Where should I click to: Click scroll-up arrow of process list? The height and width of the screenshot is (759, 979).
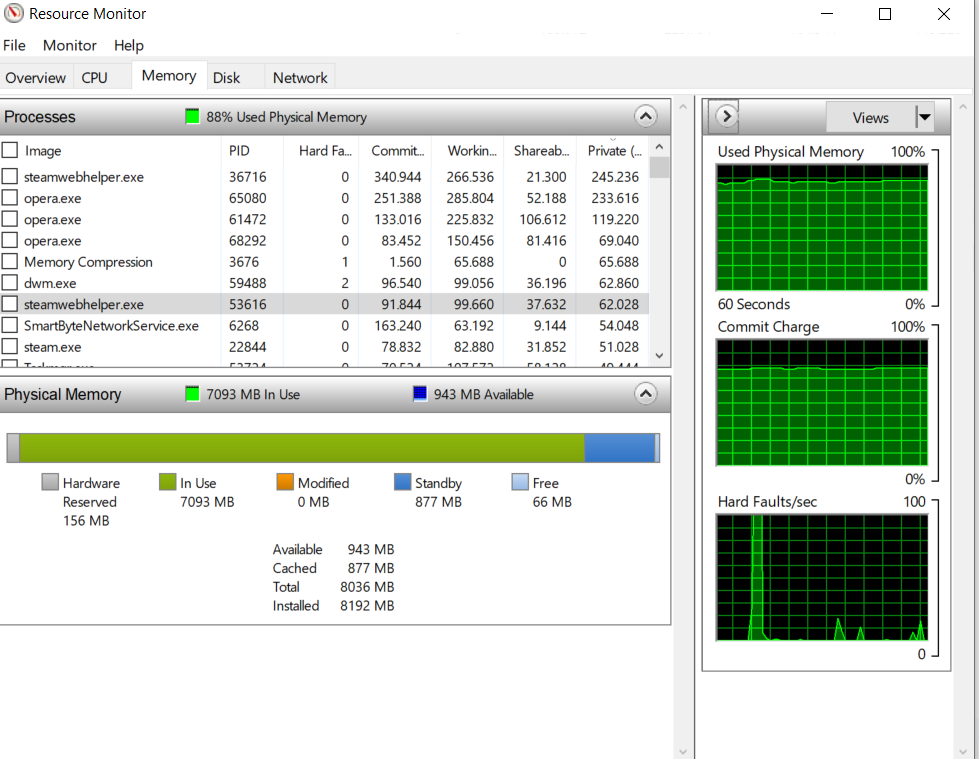pyautogui.click(x=659, y=147)
